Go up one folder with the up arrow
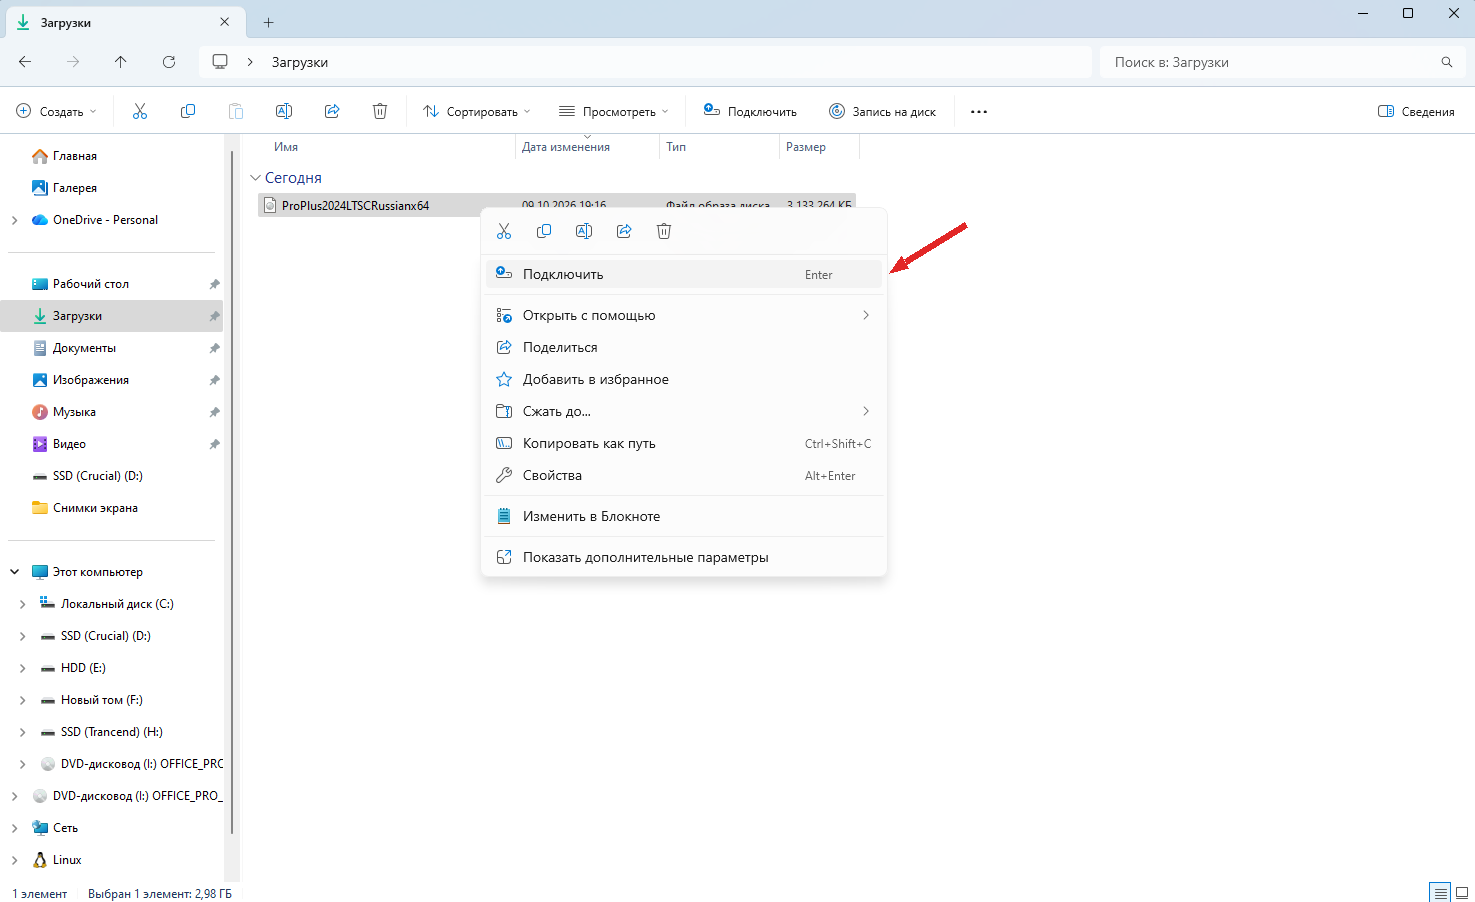 coord(121,62)
